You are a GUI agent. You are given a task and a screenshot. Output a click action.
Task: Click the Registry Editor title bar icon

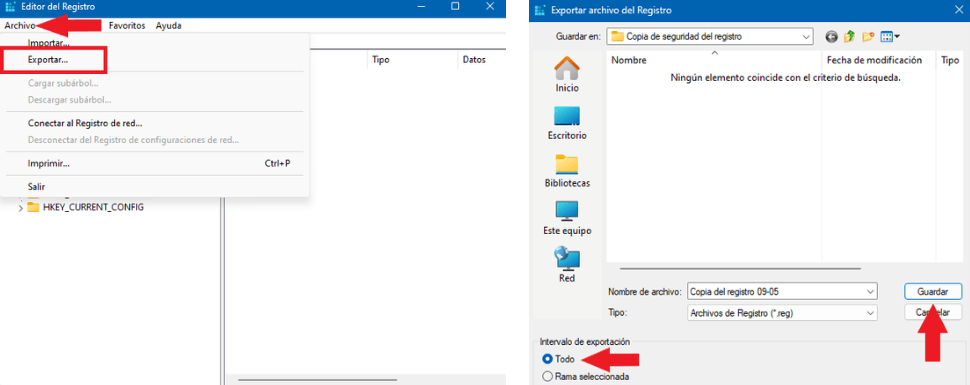pyautogui.click(x=11, y=7)
